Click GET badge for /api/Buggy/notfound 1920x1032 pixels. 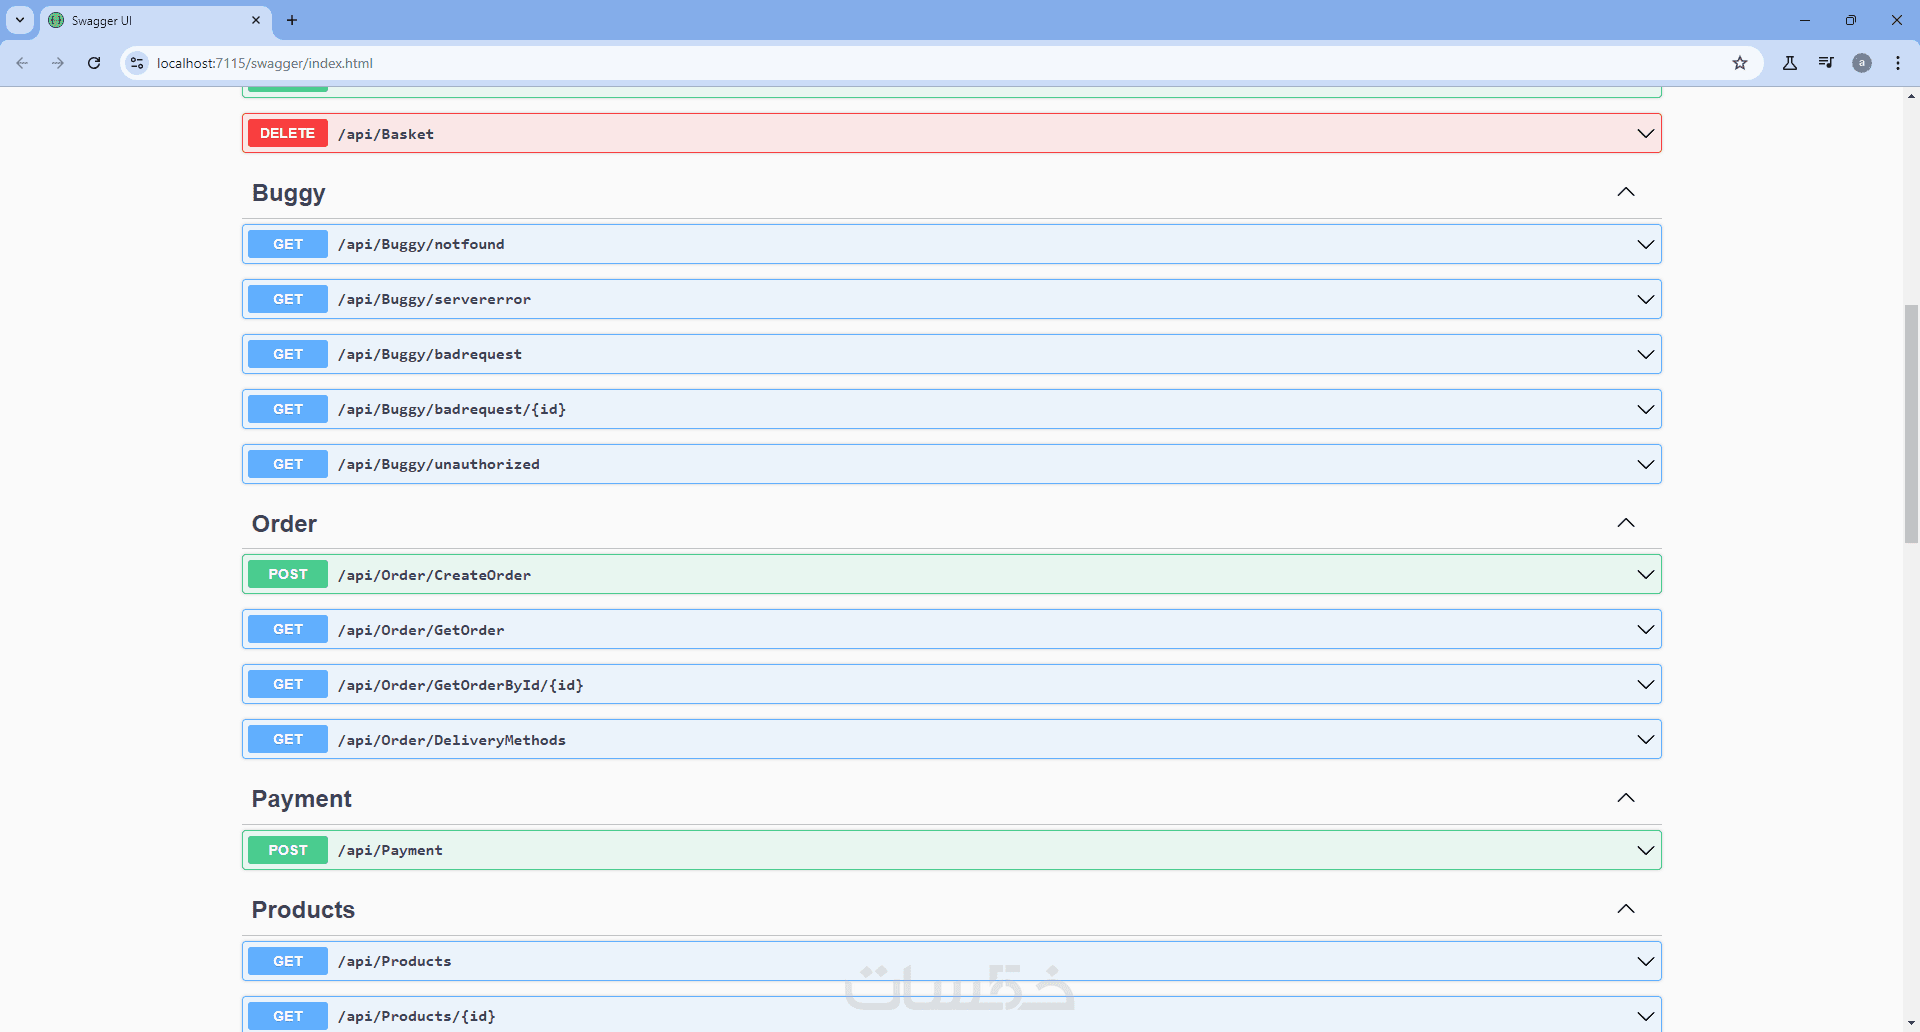pos(288,244)
